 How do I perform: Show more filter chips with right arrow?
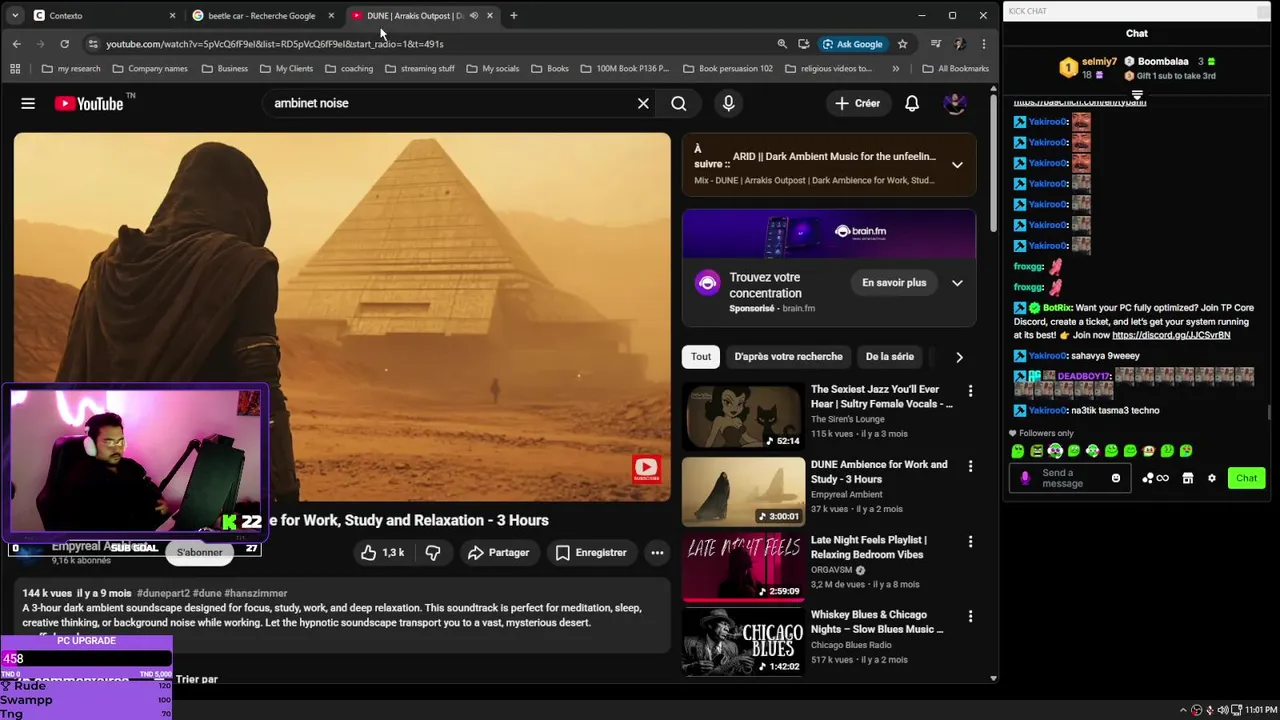(959, 357)
